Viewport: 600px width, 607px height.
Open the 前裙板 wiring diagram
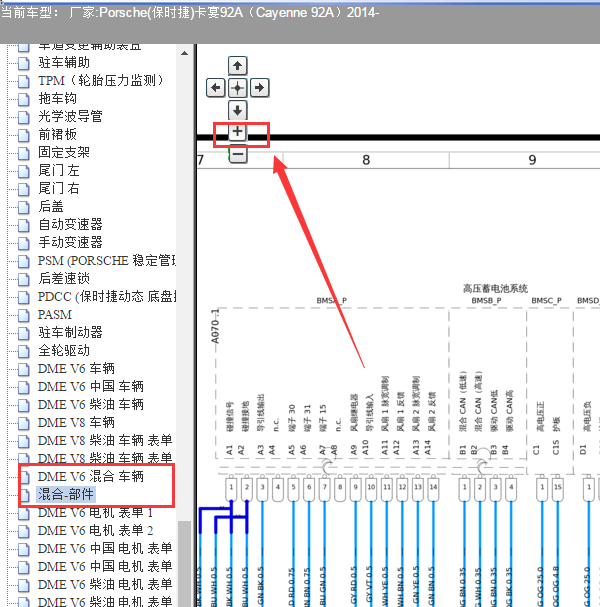(57, 135)
